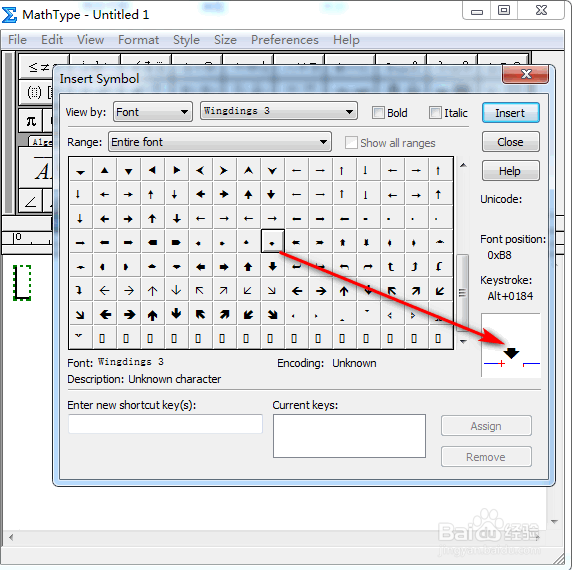Open the Size menu

point(225,40)
